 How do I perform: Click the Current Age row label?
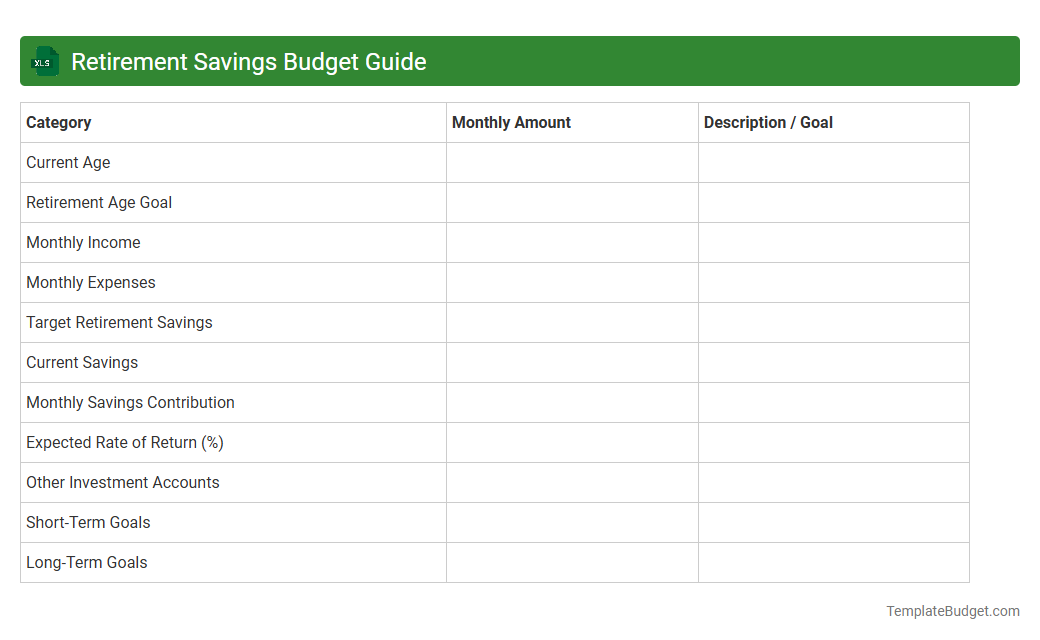click(68, 162)
